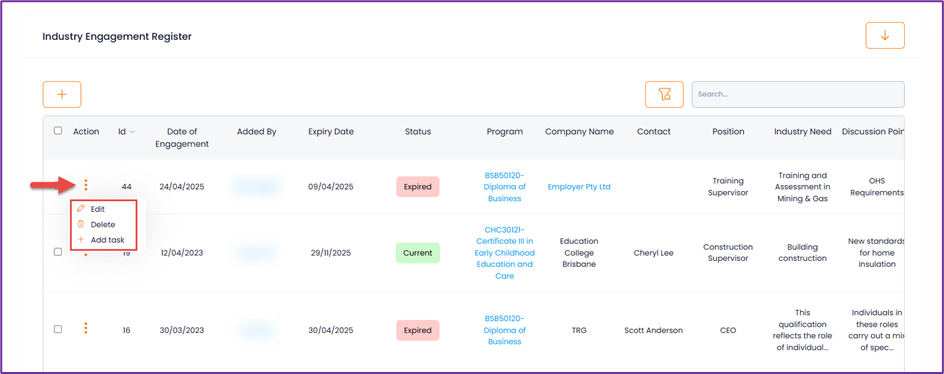Open three-dot action menu for Id 16
Viewport: 944px width, 374px height.
(x=86, y=328)
